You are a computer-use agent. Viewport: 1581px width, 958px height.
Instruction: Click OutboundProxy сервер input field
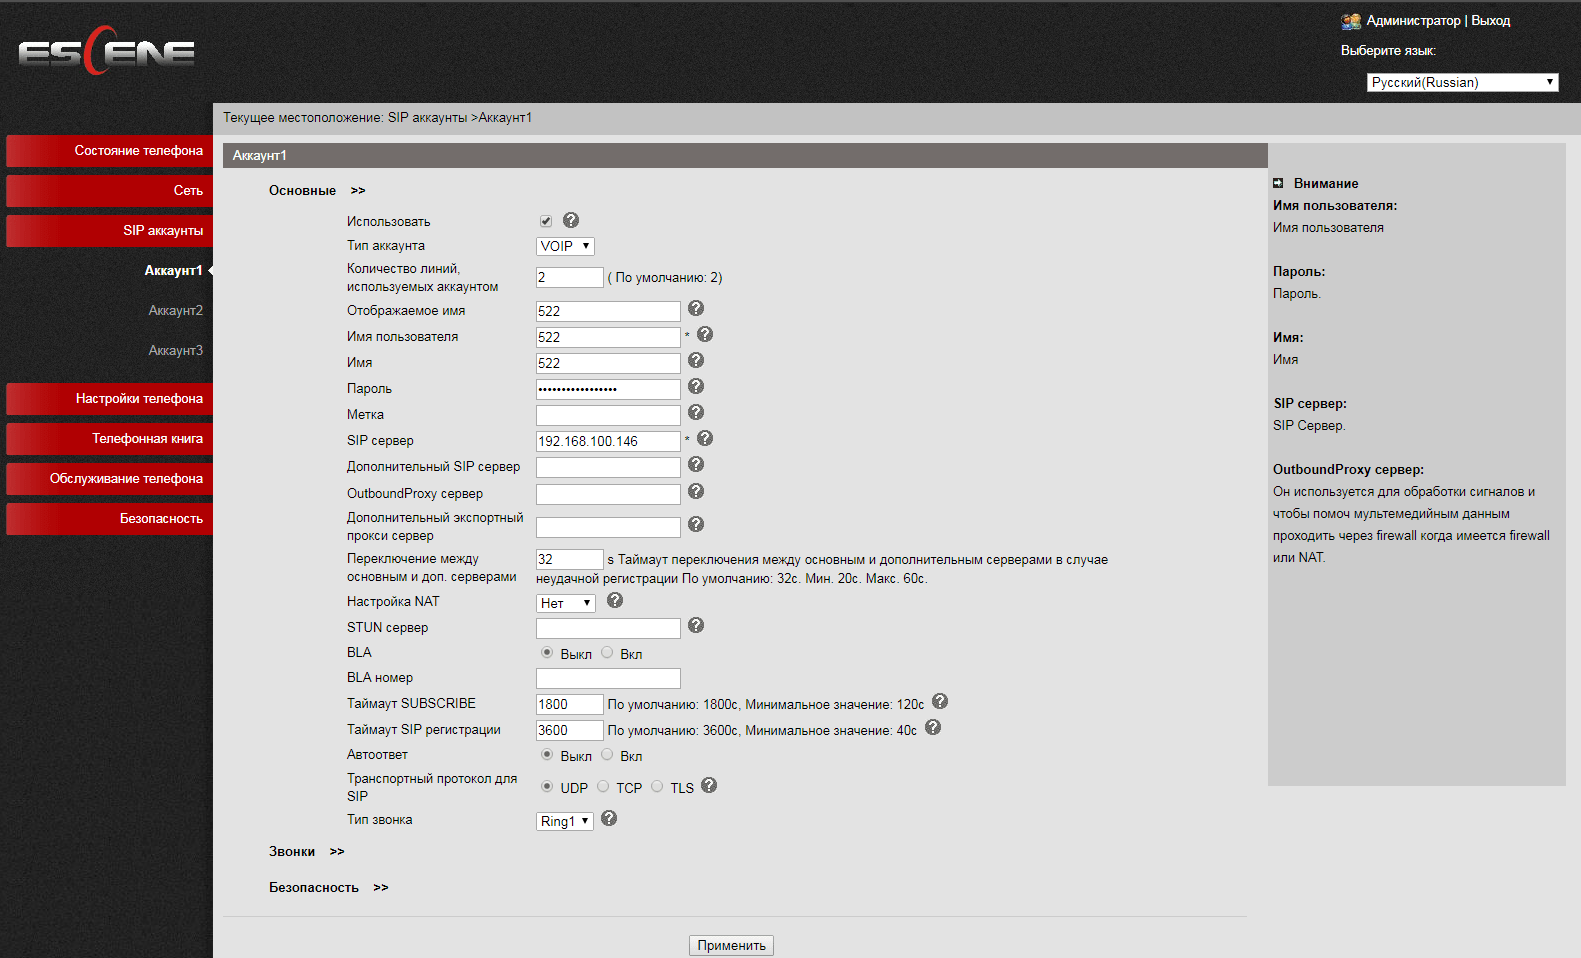[608, 494]
